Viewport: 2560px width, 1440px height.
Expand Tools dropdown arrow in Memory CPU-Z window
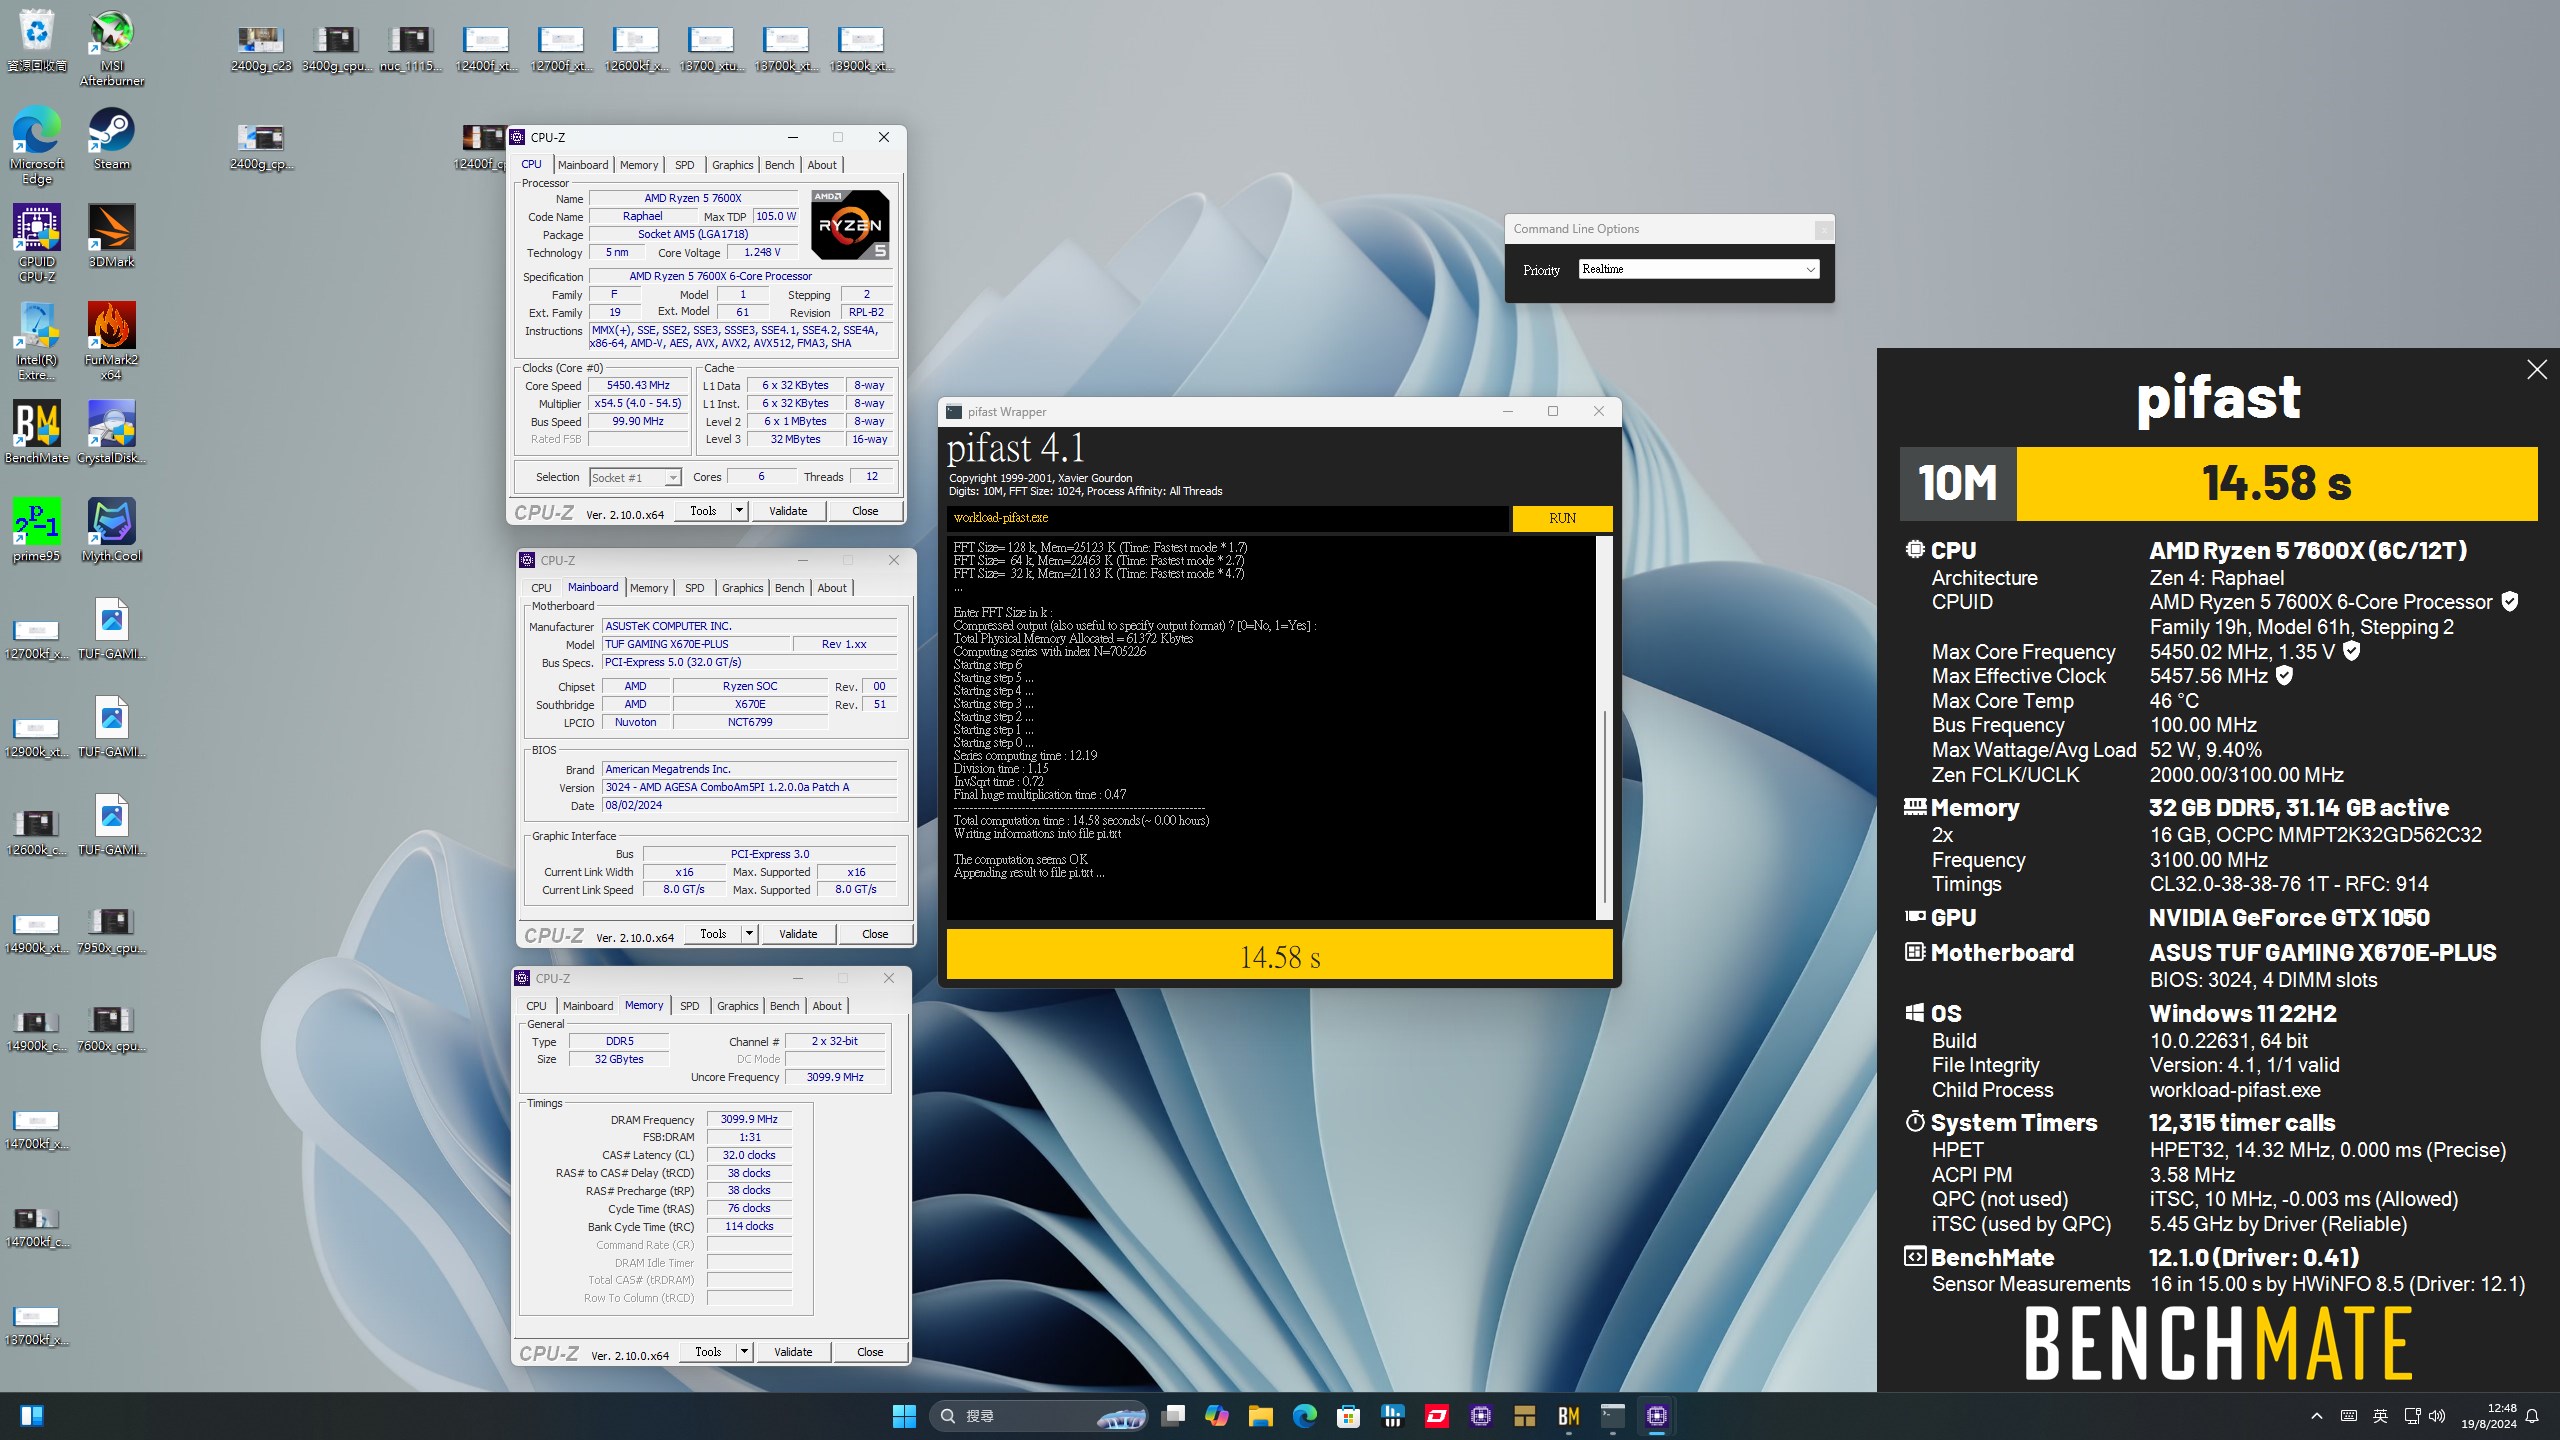[x=744, y=1352]
